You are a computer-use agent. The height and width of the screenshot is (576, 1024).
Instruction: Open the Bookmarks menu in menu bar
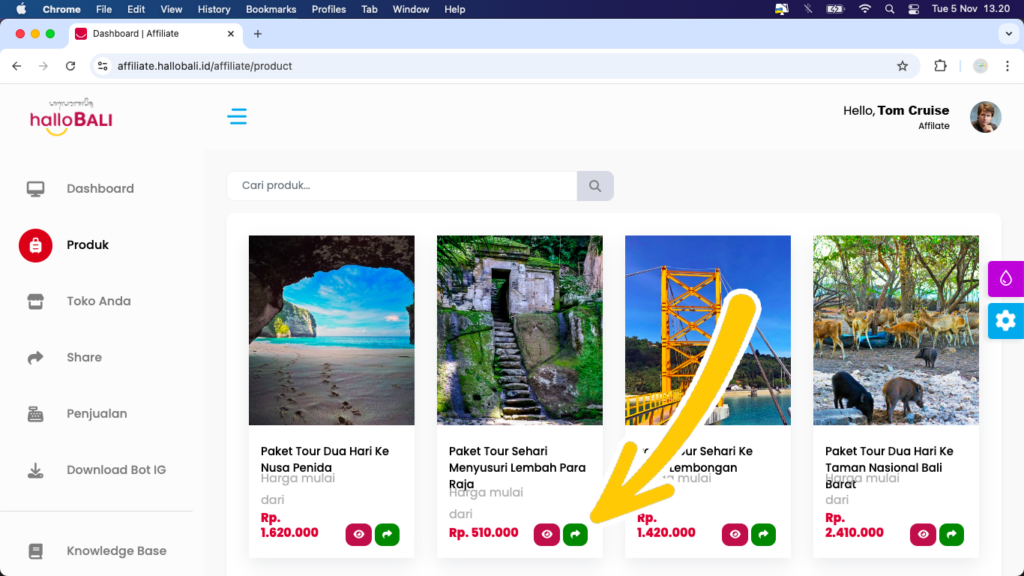[x=271, y=9]
